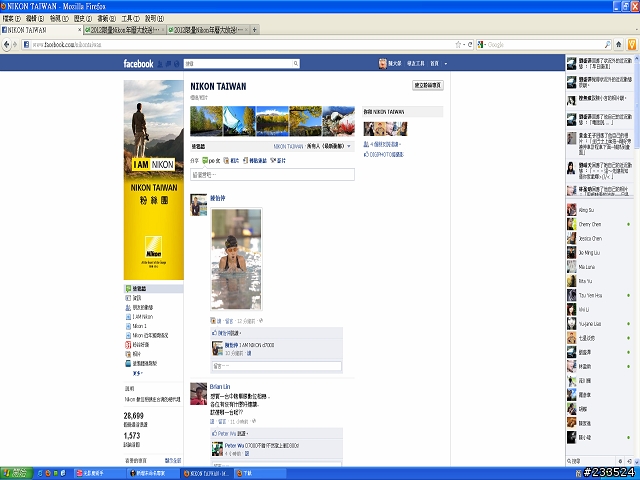Open the Firefox file menu (F)
This screenshot has width=640, height=480.
point(11,19)
